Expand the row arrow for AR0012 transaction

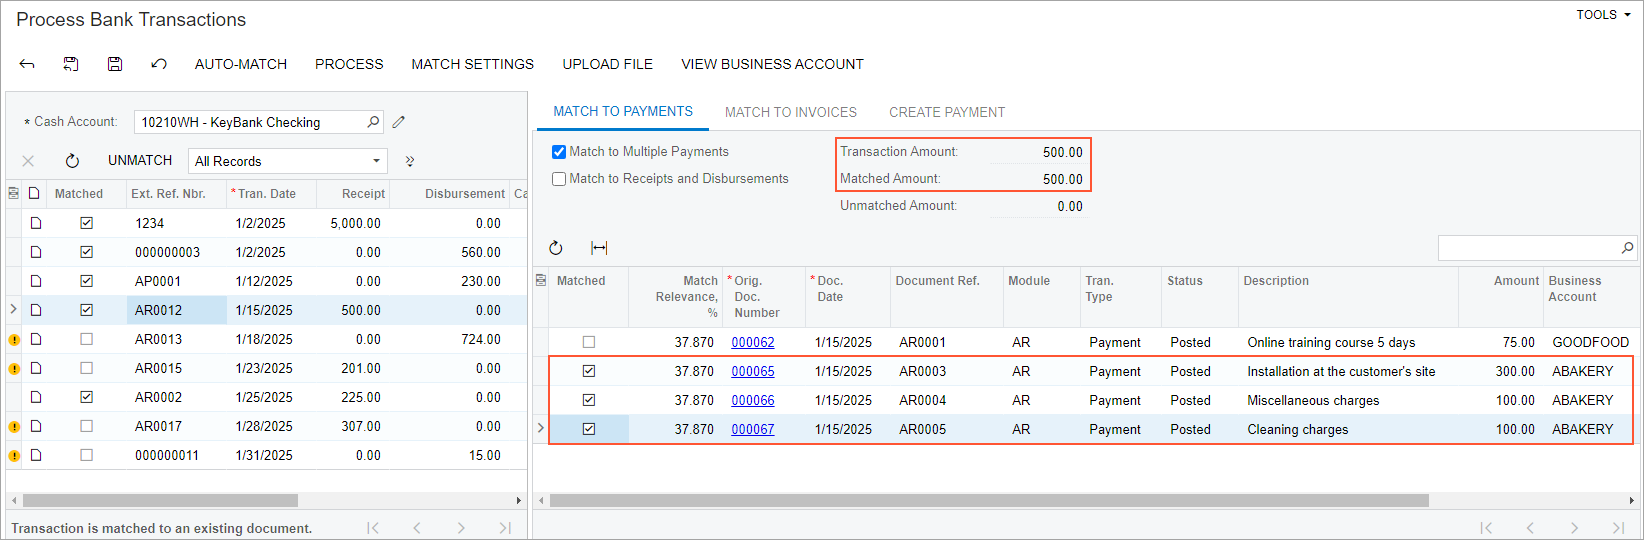coord(13,310)
